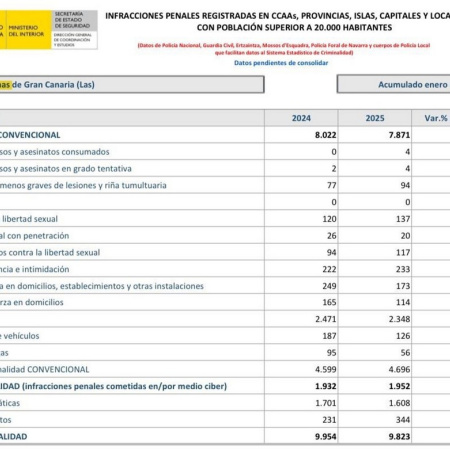Click the 'asesinatos consumados' row label

tap(55, 152)
